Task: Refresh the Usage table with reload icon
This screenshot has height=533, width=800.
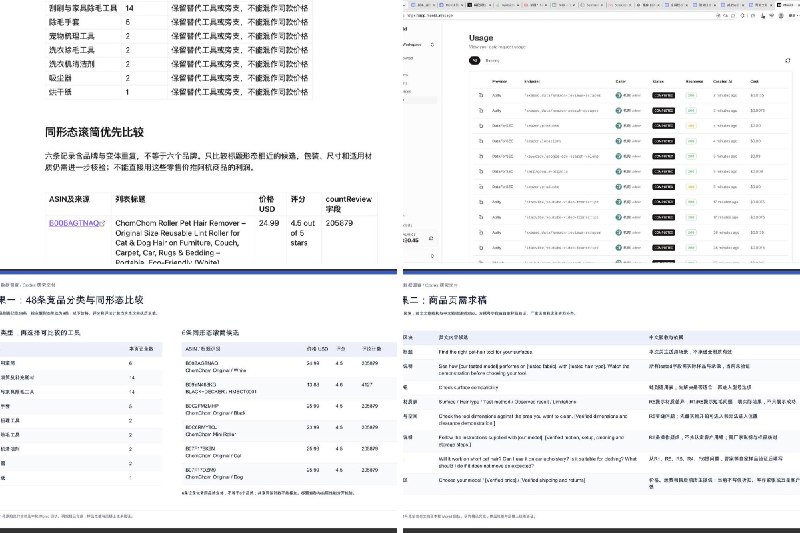Action: 787,61
